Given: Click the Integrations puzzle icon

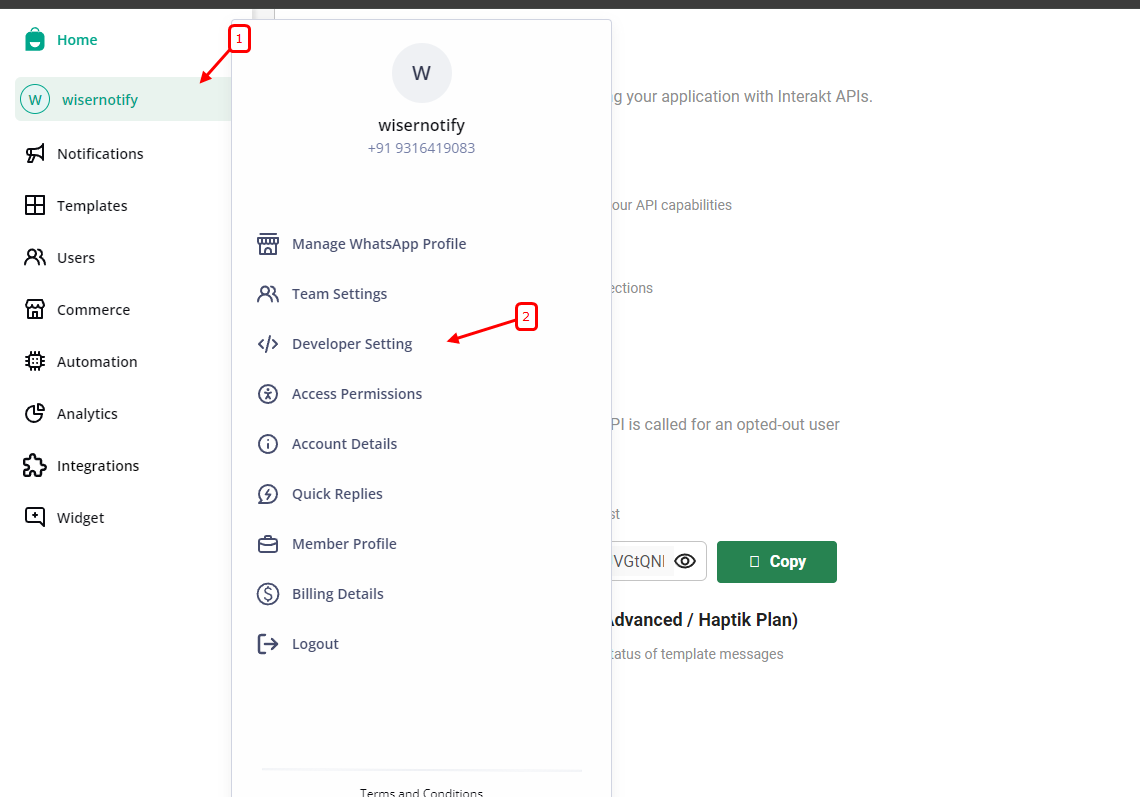Looking at the screenshot, I should [x=34, y=465].
